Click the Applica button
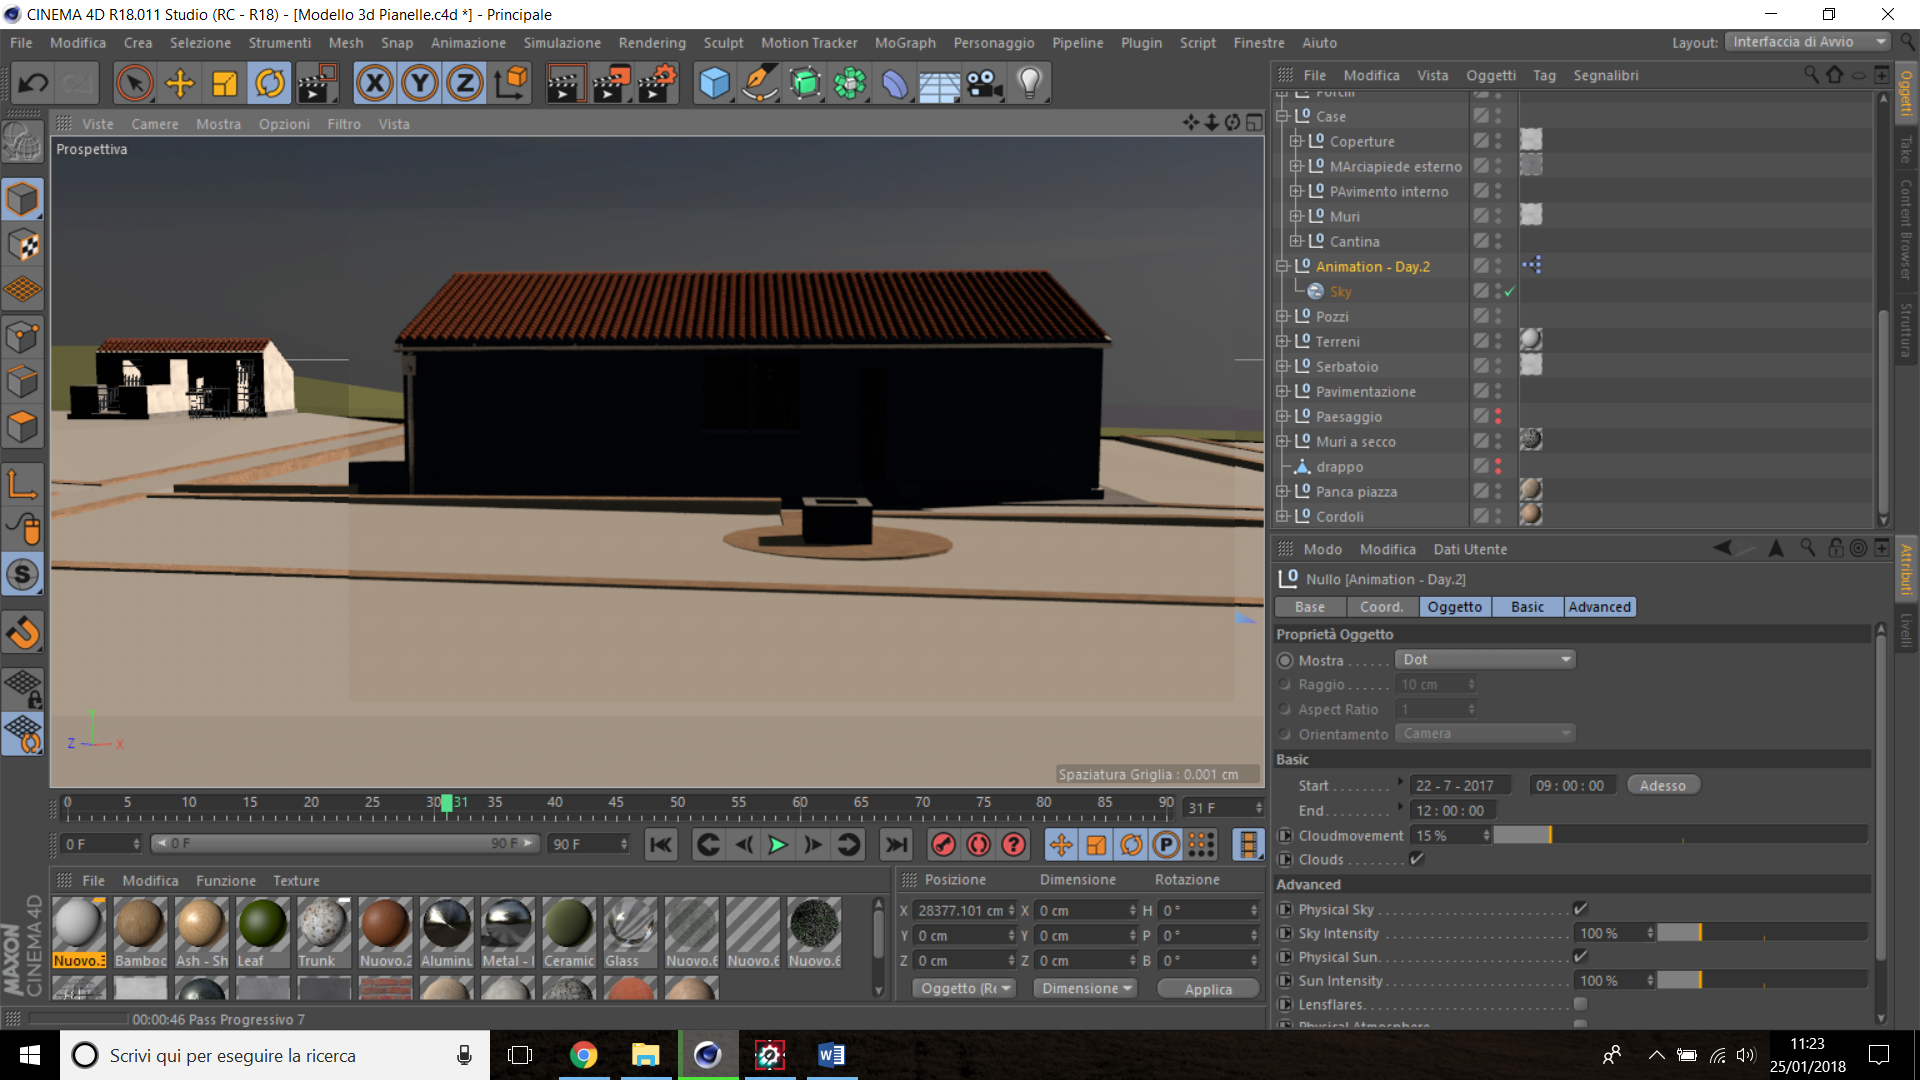This screenshot has width=1920, height=1080. click(x=1208, y=989)
